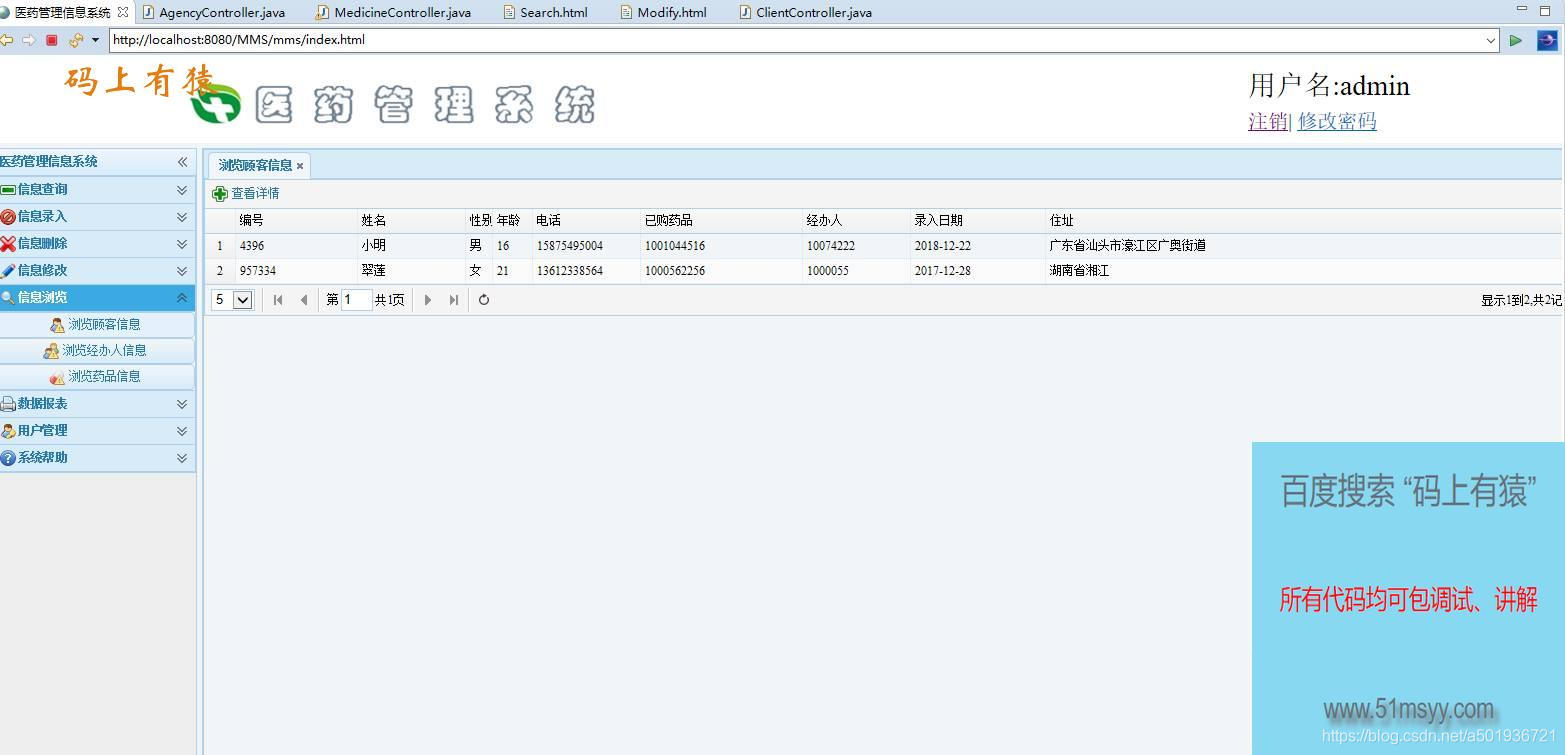The width and height of the screenshot is (1565, 755).
Task: Click the browser refresh icon
Action: [76, 40]
